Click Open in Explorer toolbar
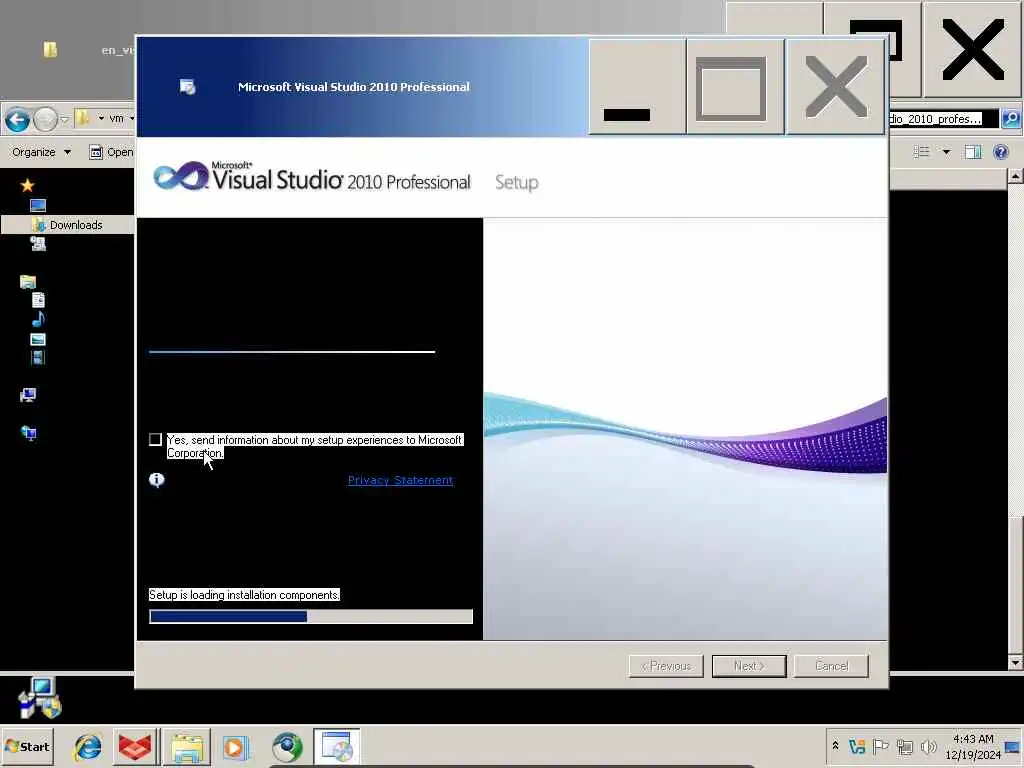 tap(111, 152)
